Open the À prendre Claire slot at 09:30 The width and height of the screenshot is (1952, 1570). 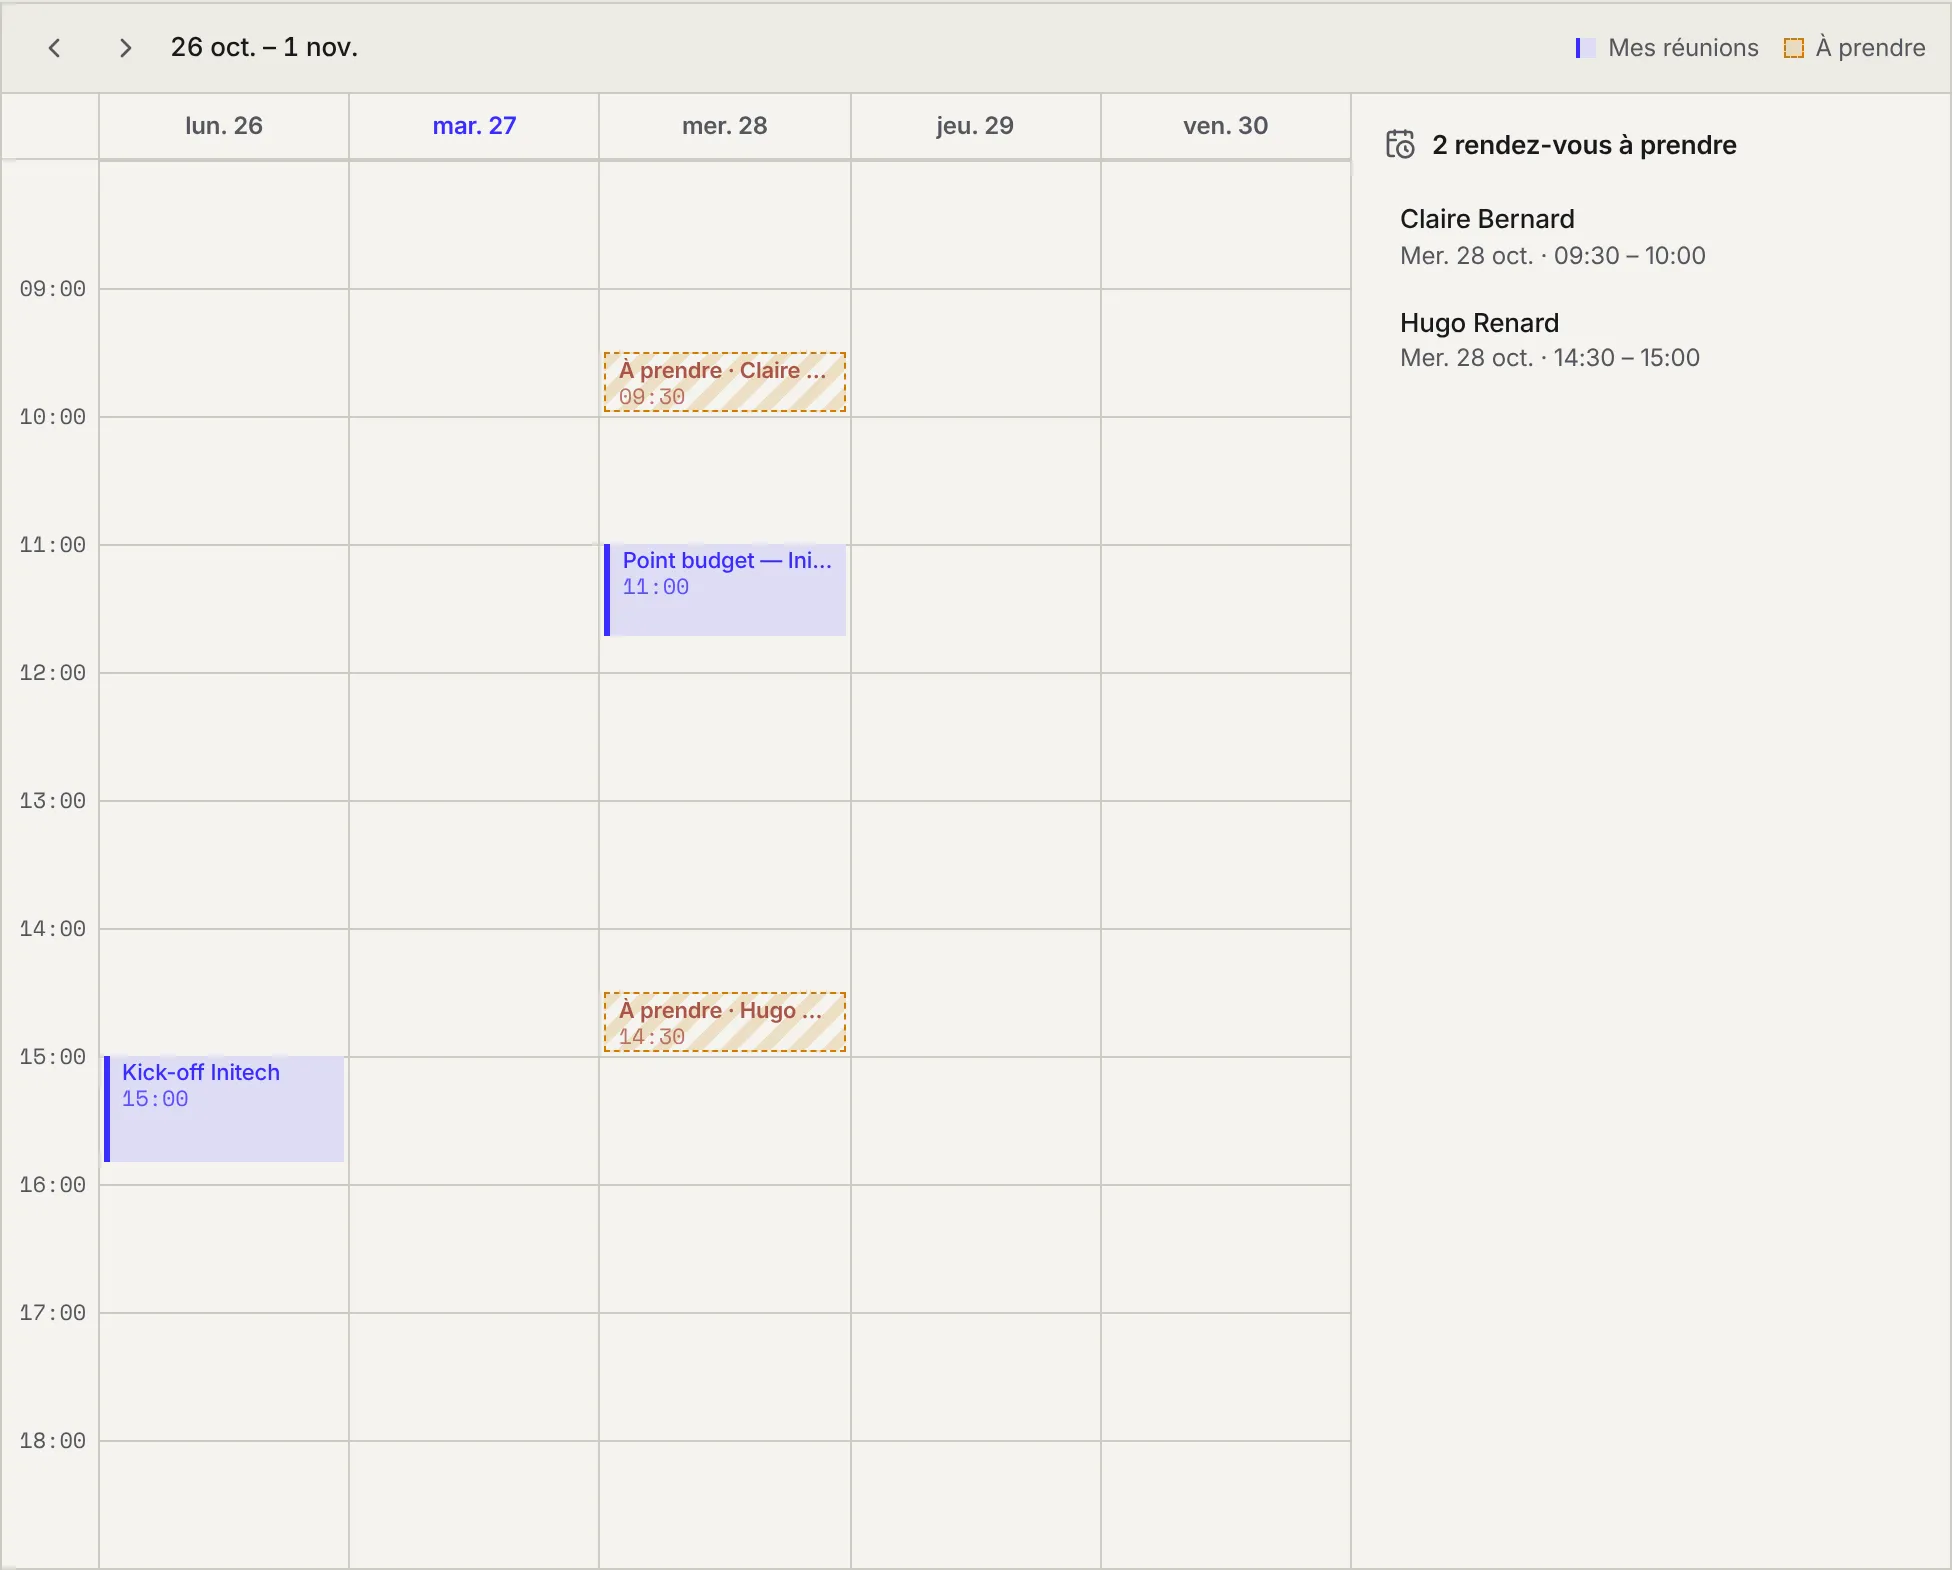(725, 382)
